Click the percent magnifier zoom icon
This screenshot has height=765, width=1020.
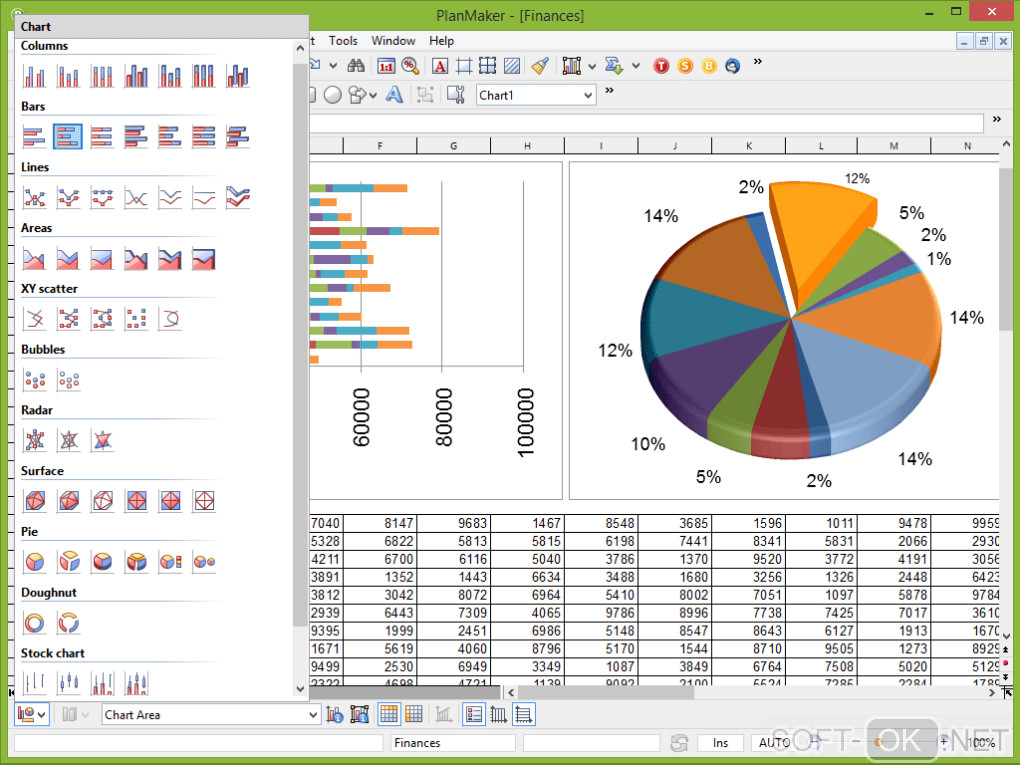[x=410, y=66]
